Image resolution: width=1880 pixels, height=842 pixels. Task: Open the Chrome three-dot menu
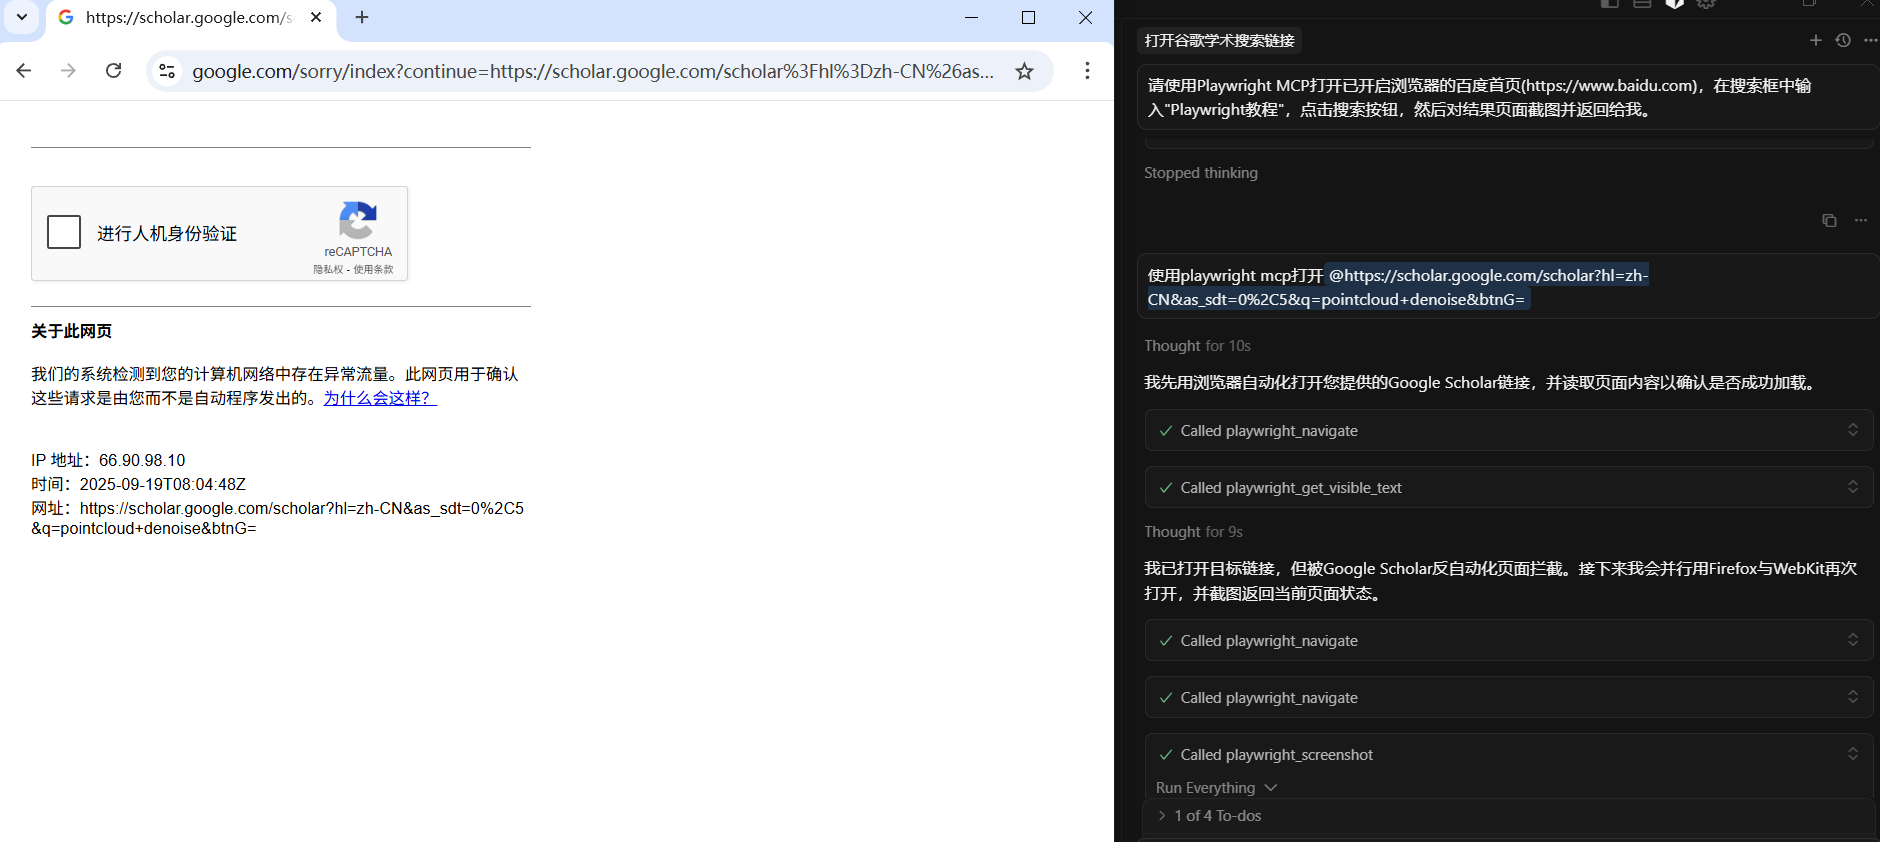1087,71
